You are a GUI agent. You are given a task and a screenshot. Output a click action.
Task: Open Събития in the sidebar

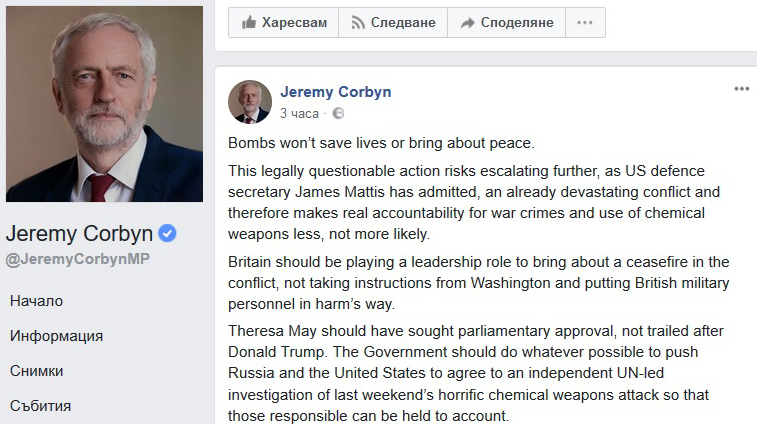click(x=41, y=406)
